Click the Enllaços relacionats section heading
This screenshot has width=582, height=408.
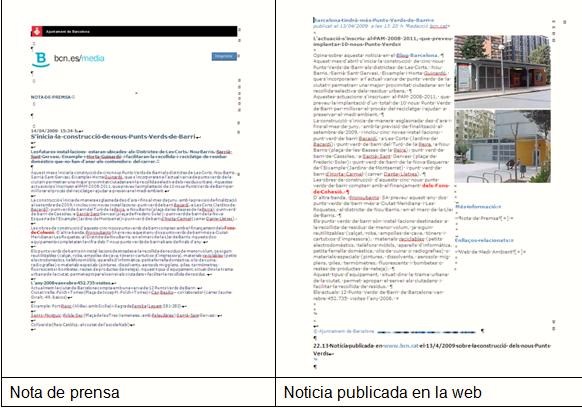(484, 240)
